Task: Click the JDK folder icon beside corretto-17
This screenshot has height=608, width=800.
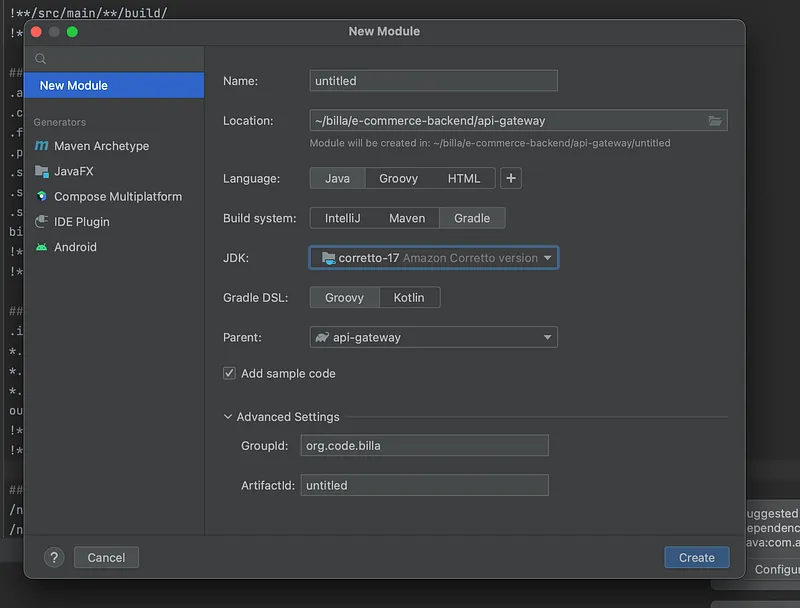Action: point(329,258)
